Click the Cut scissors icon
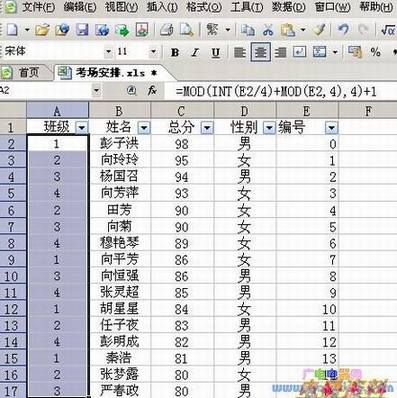 click(x=267, y=30)
